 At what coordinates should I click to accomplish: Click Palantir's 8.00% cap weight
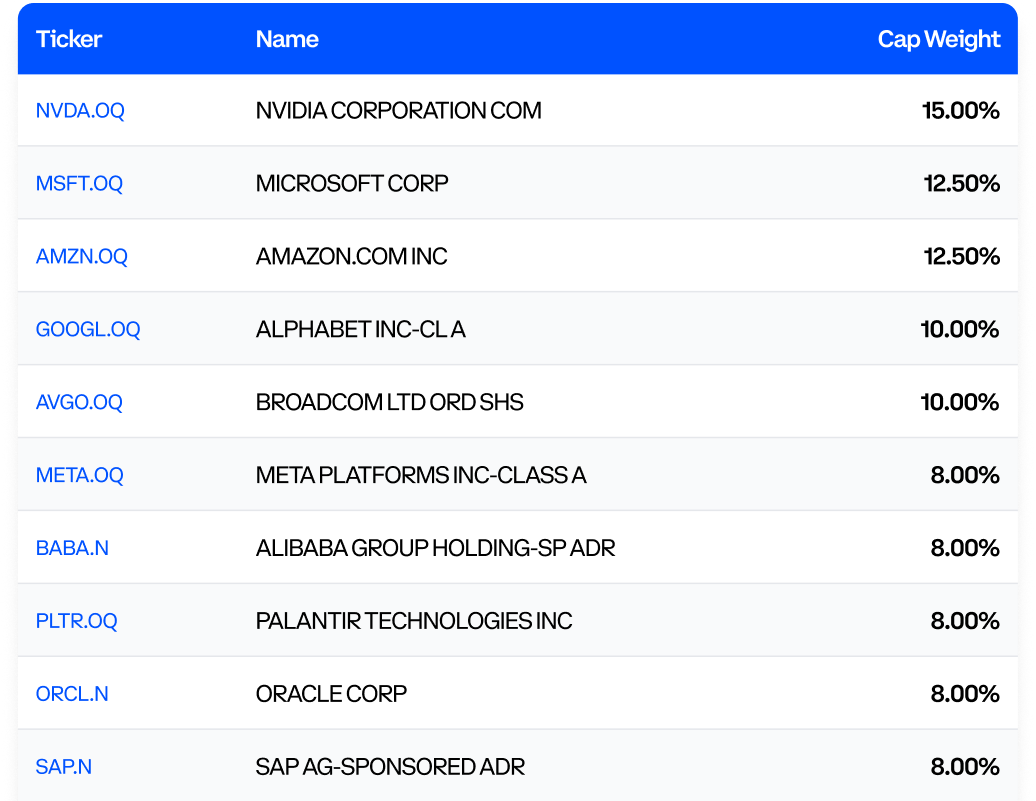(965, 621)
